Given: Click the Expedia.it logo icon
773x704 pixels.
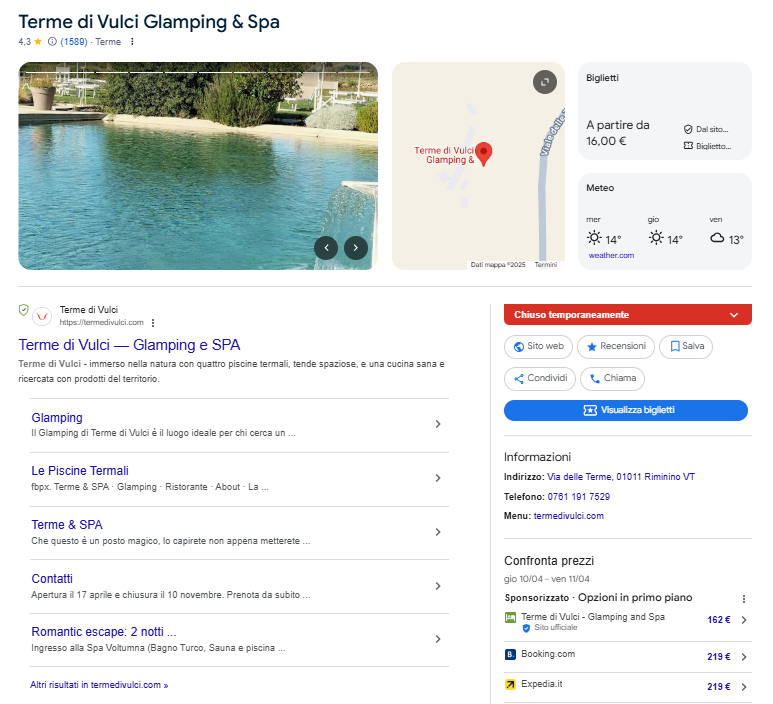Looking at the screenshot, I should (x=510, y=684).
